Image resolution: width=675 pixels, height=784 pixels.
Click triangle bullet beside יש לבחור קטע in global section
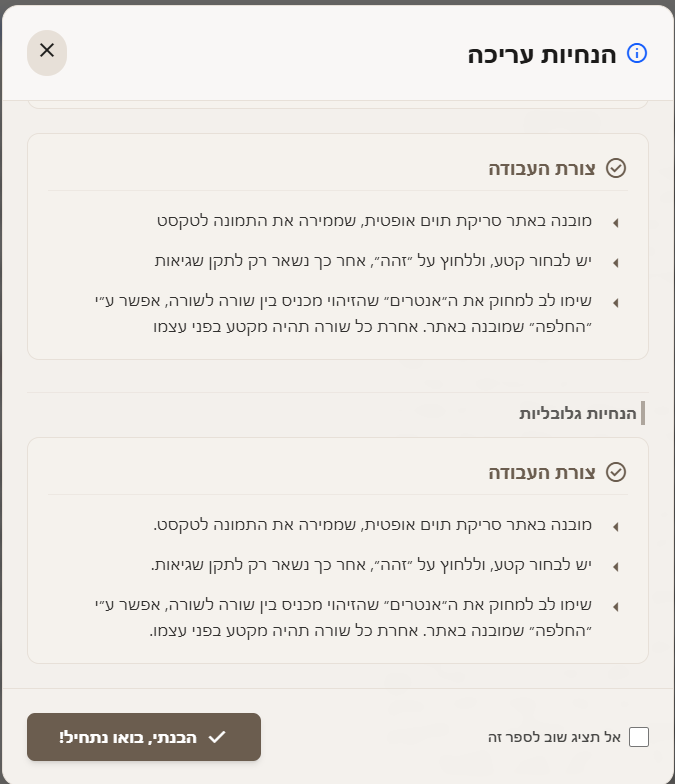pos(615,567)
